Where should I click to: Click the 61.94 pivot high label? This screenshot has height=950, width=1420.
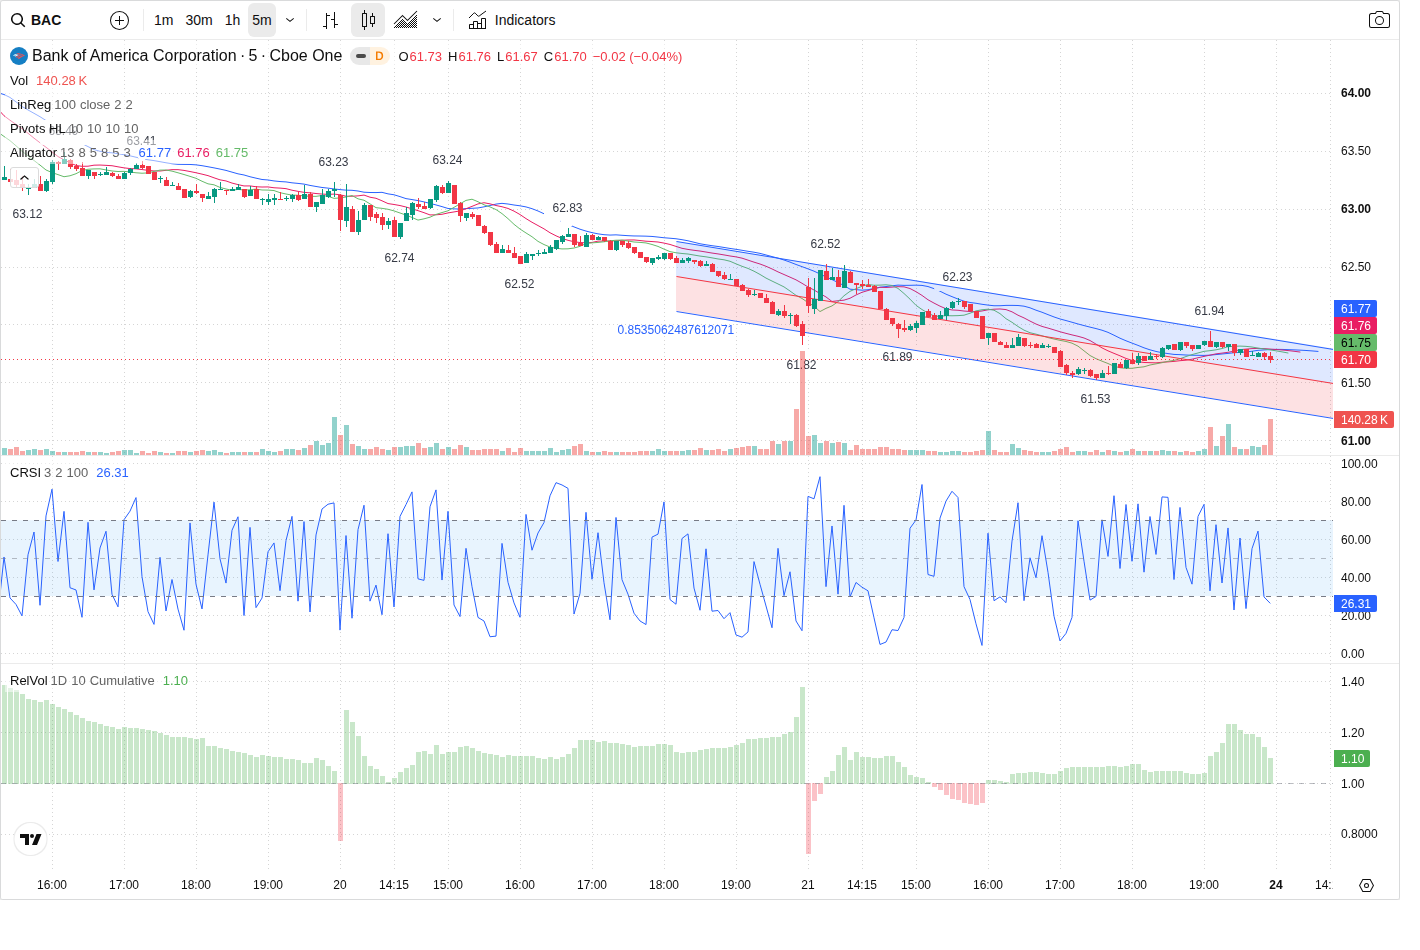[x=1209, y=311]
